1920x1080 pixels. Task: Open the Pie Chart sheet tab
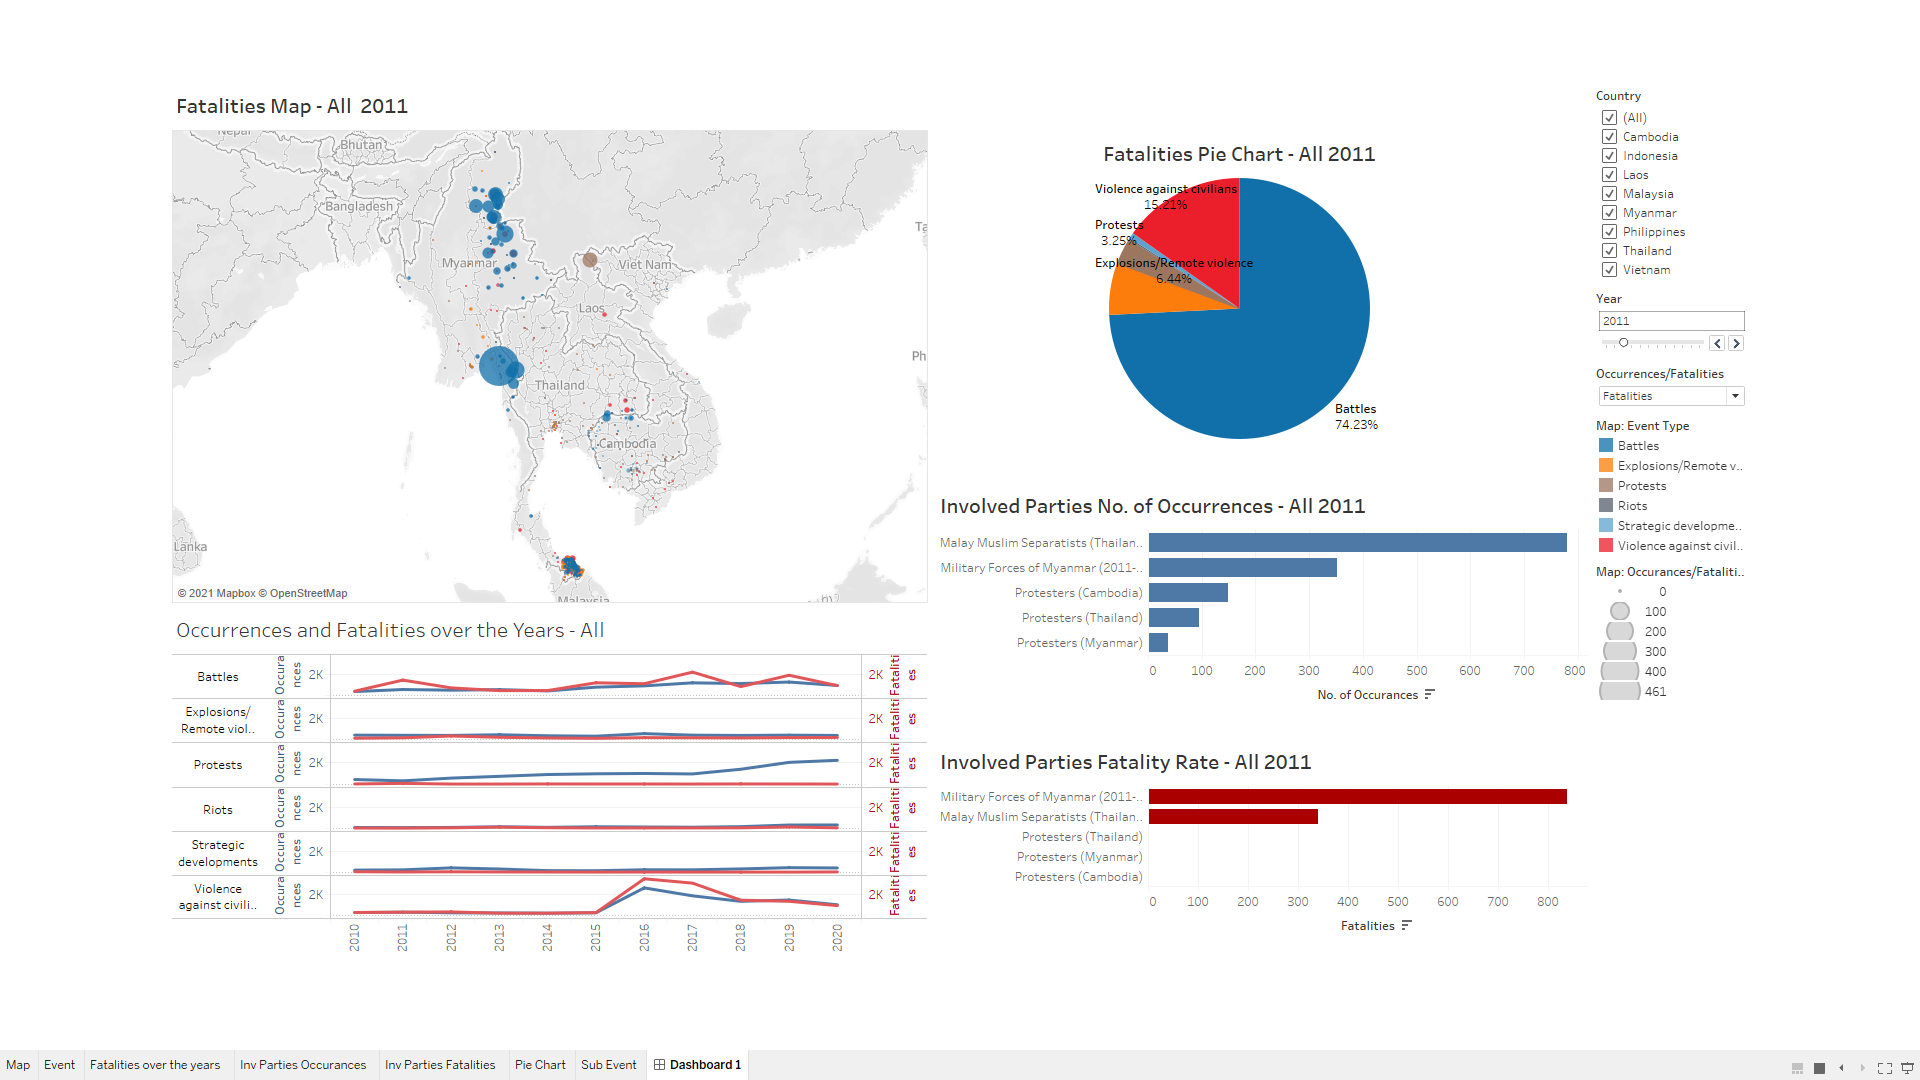[540, 1065]
